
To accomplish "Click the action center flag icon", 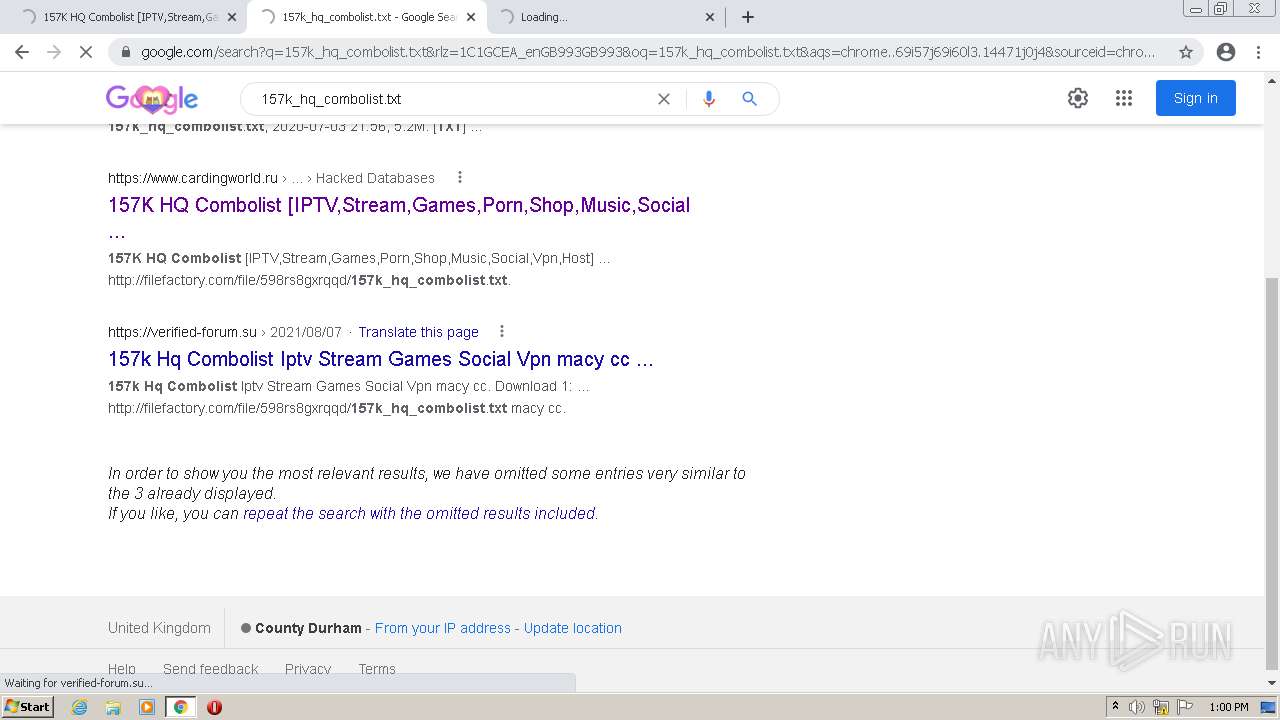I will [1183, 707].
